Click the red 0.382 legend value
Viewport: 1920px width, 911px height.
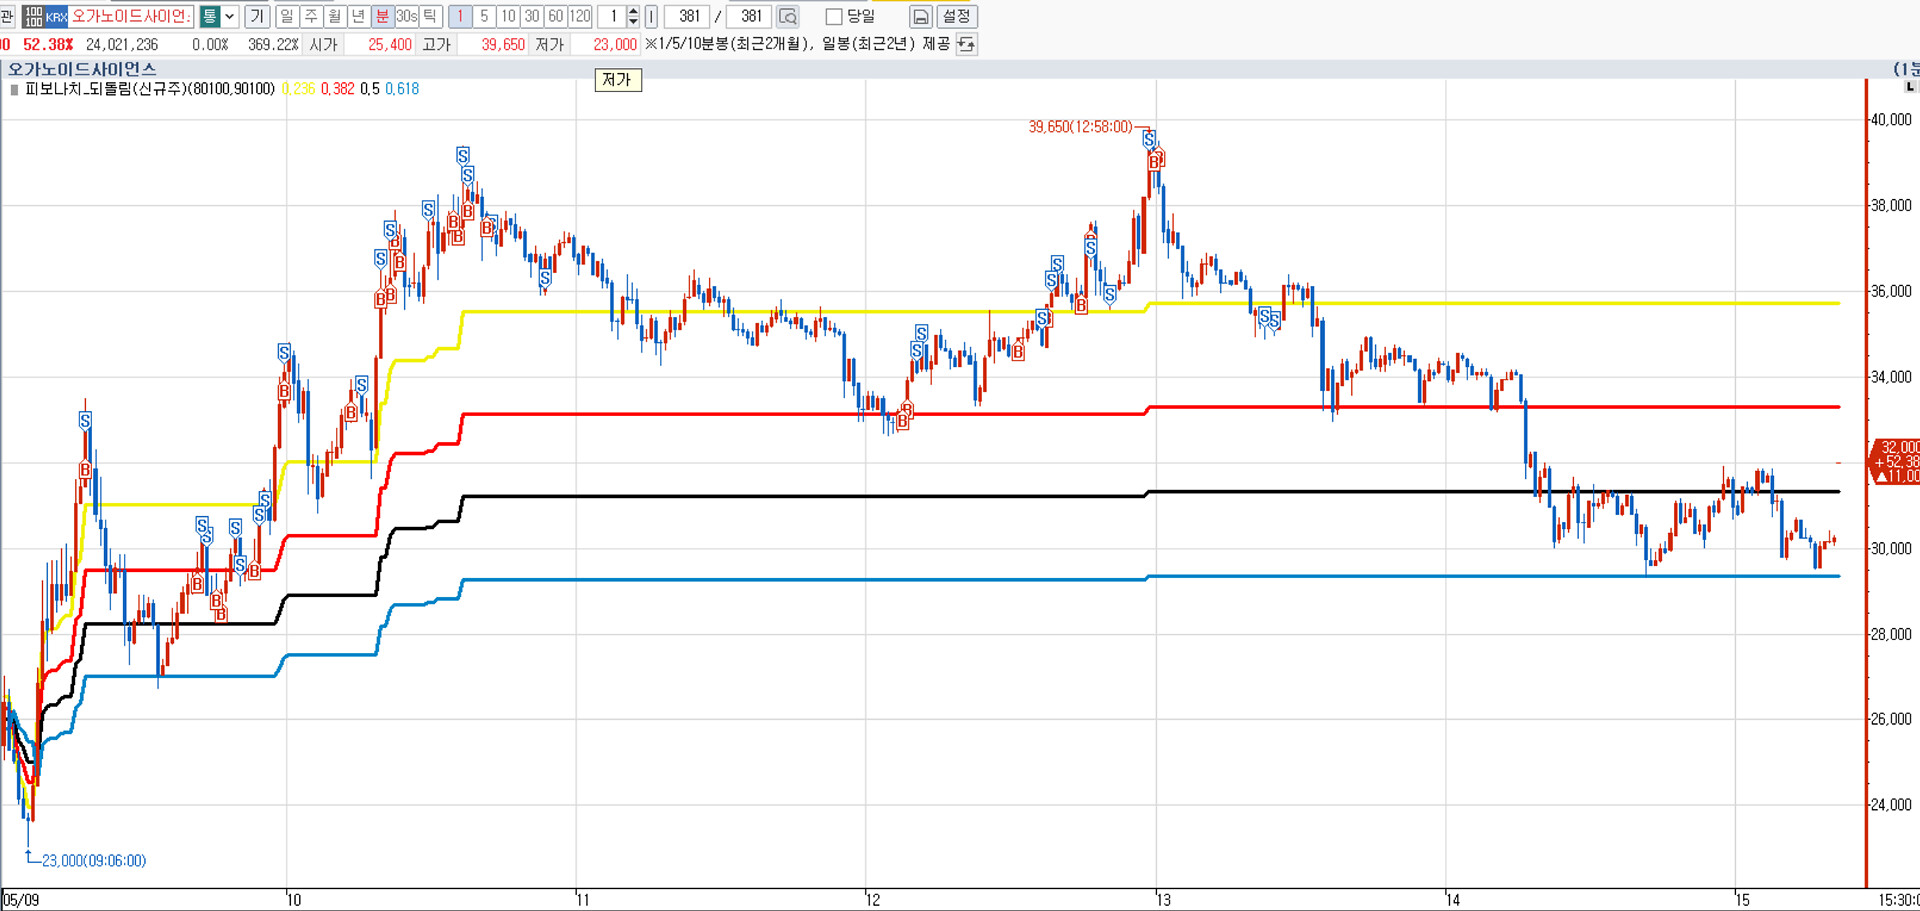tap(337, 89)
